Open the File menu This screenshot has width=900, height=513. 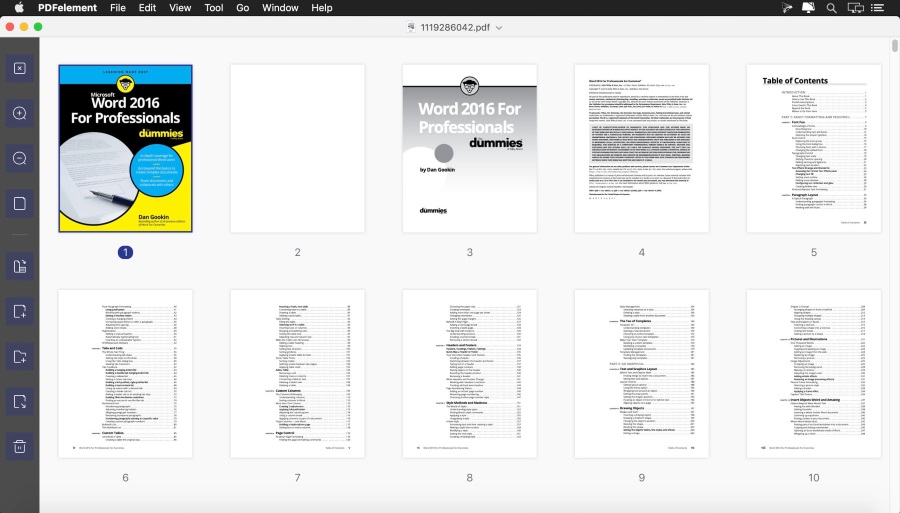click(x=118, y=7)
